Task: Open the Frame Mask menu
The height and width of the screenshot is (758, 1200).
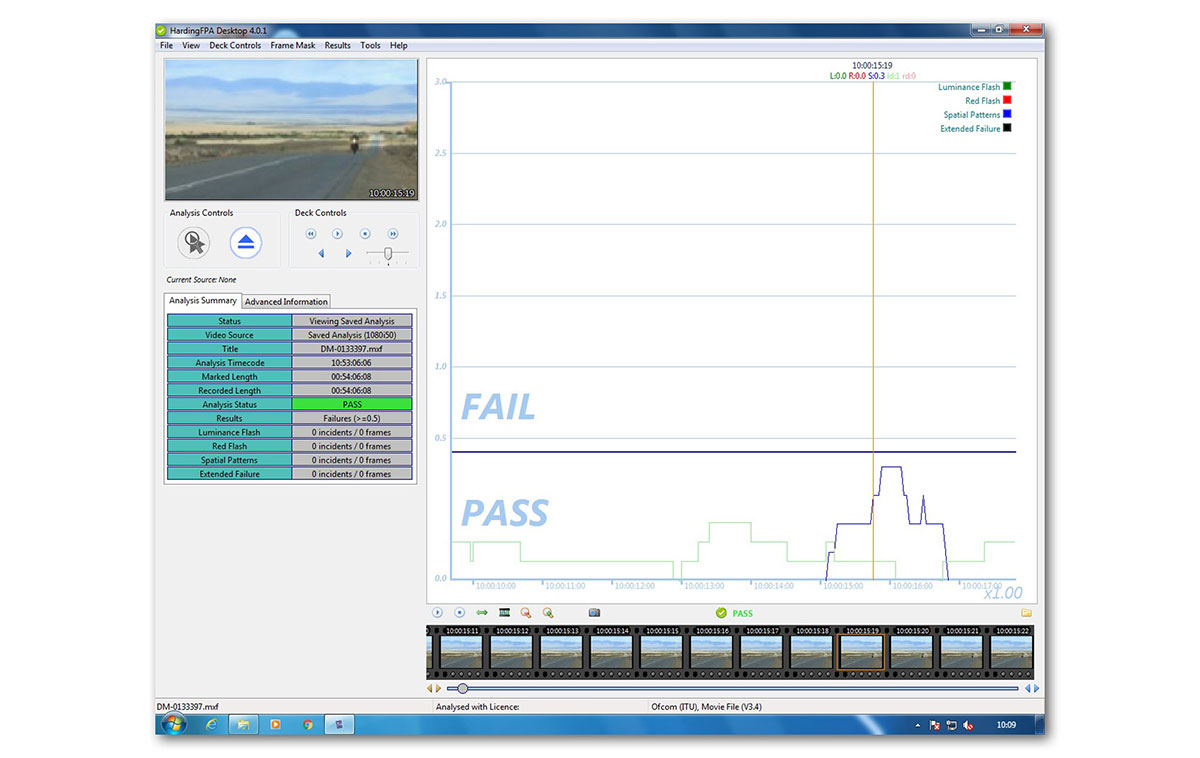Action: (292, 45)
